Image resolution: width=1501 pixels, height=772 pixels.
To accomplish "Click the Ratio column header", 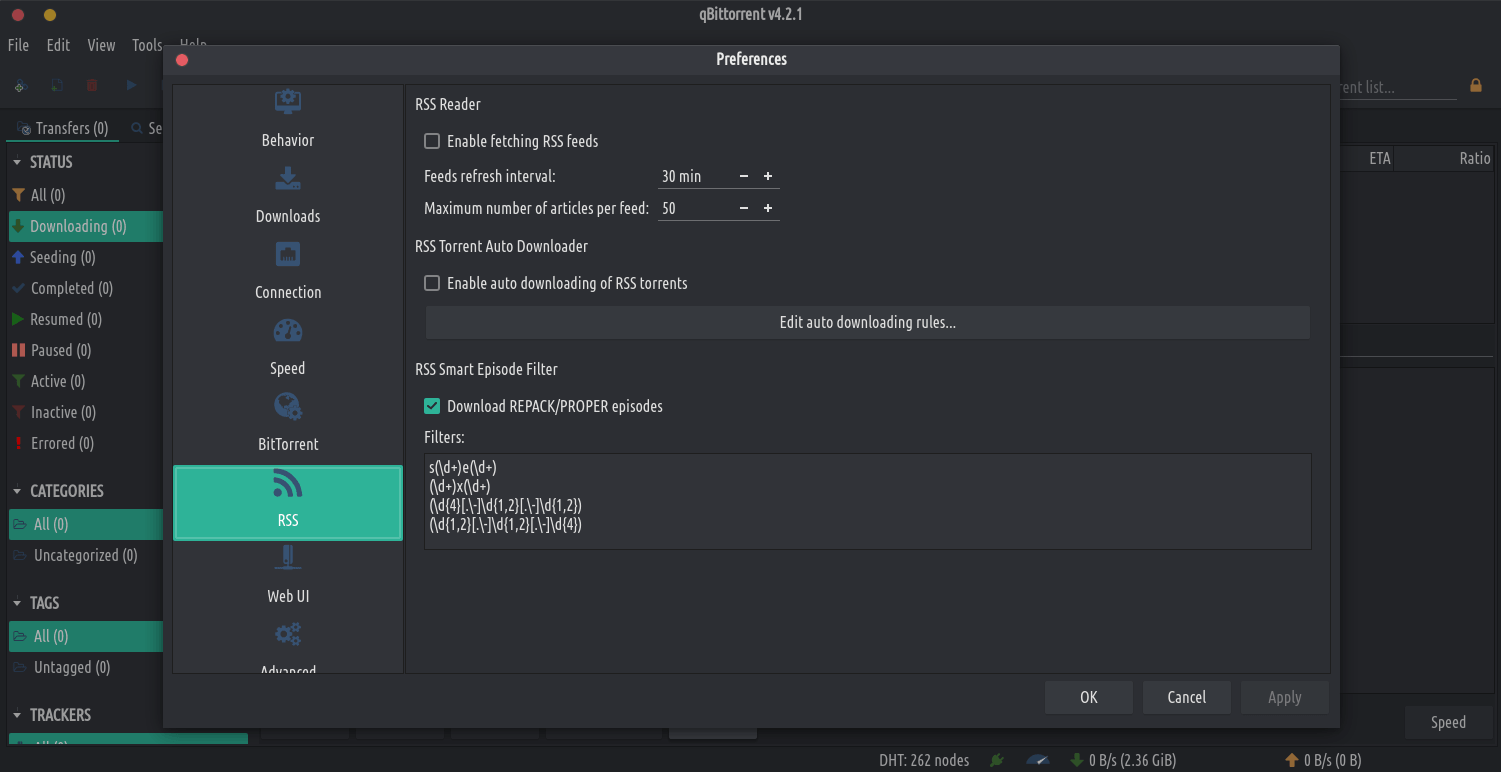I will (x=1474, y=158).
